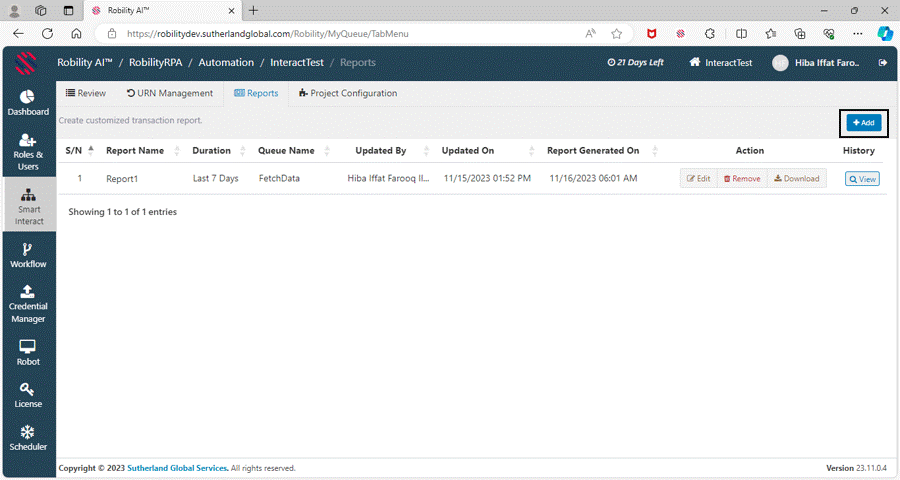
Task: Click the logout icon beside username
Action: coord(882,63)
